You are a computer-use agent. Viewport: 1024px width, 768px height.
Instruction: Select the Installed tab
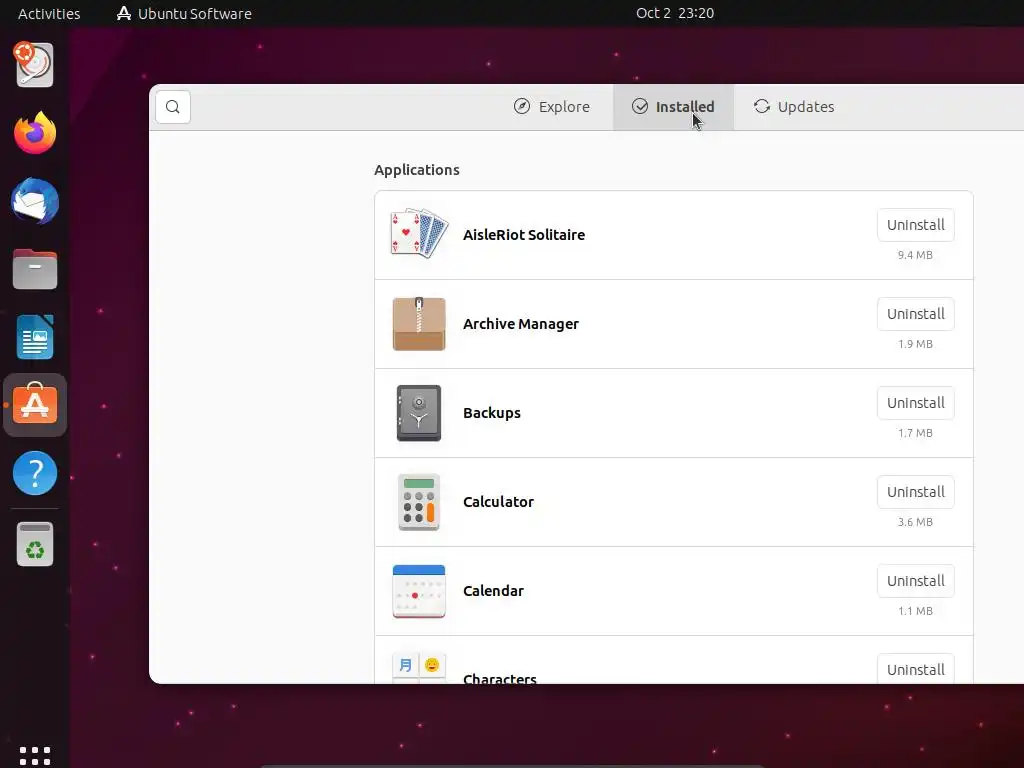point(673,107)
